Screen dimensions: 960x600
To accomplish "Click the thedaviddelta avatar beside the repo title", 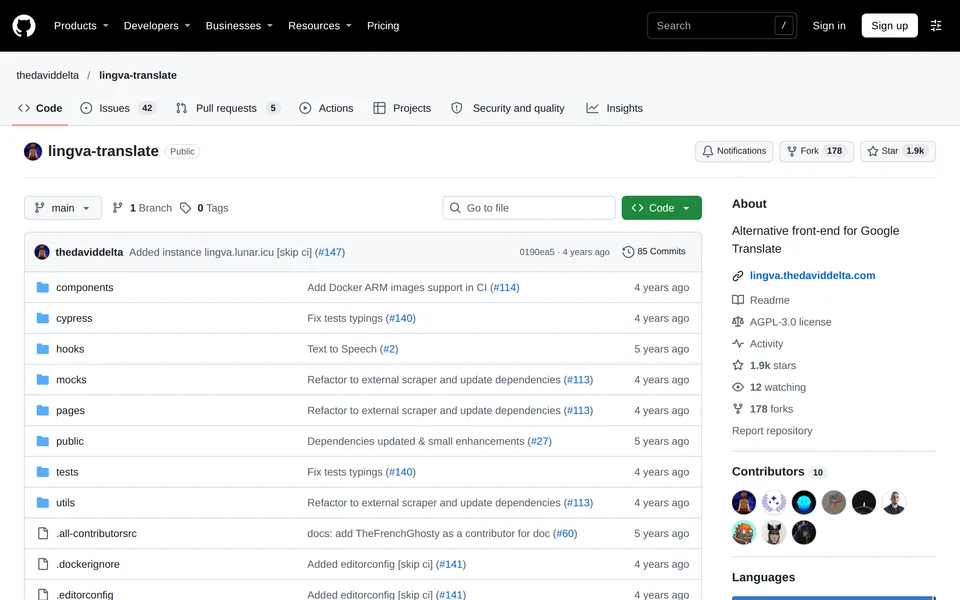I will click(x=33, y=151).
